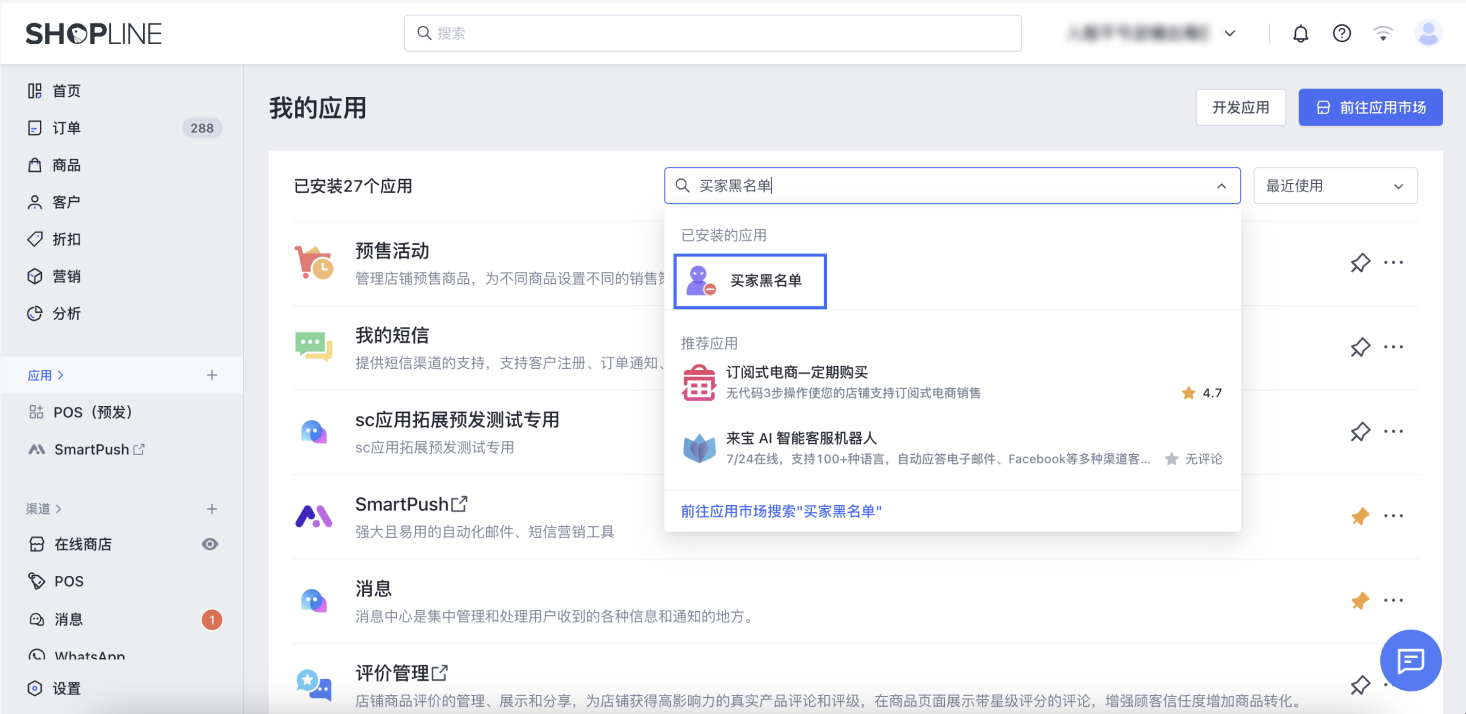Open the help question mark icon
Viewport: 1466px width, 714px height.
(x=1342, y=33)
